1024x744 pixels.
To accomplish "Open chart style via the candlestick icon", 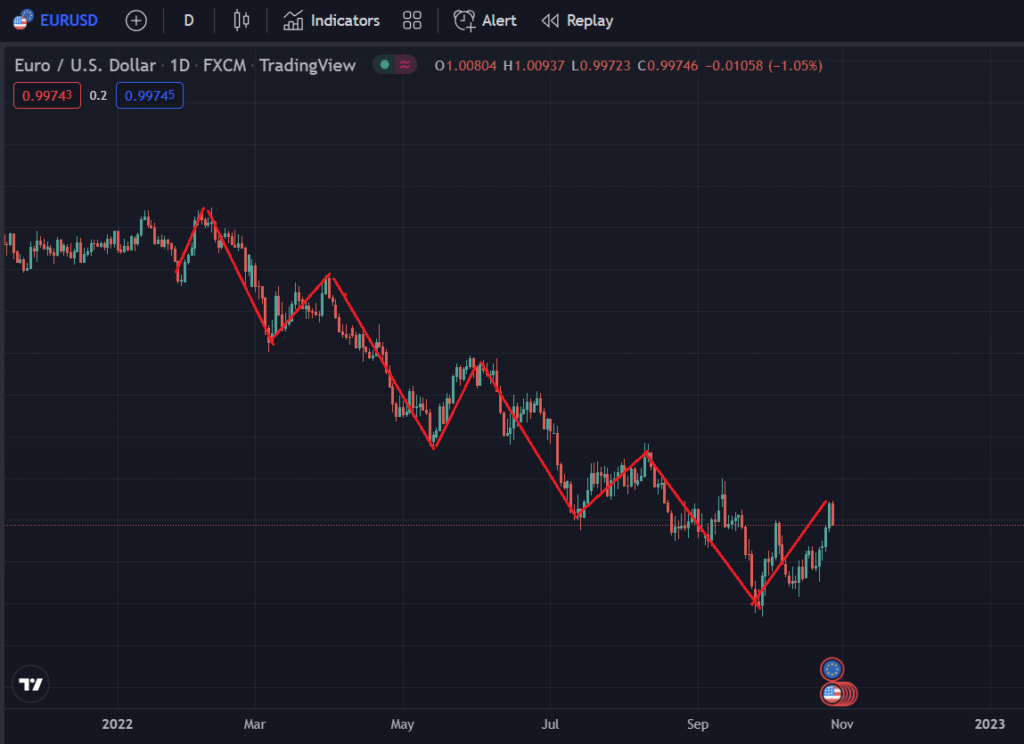I will pos(240,20).
